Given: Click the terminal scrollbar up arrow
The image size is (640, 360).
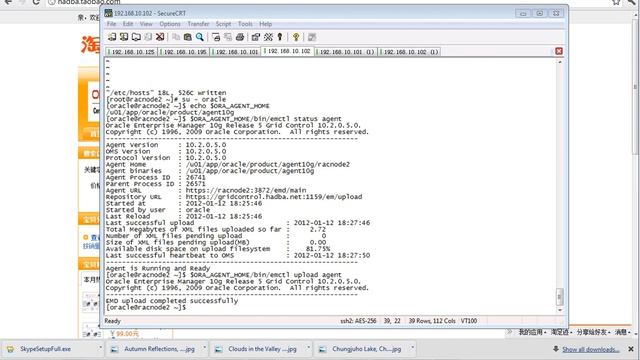Looking at the screenshot, I should pyautogui.click(x=560, y=62).
